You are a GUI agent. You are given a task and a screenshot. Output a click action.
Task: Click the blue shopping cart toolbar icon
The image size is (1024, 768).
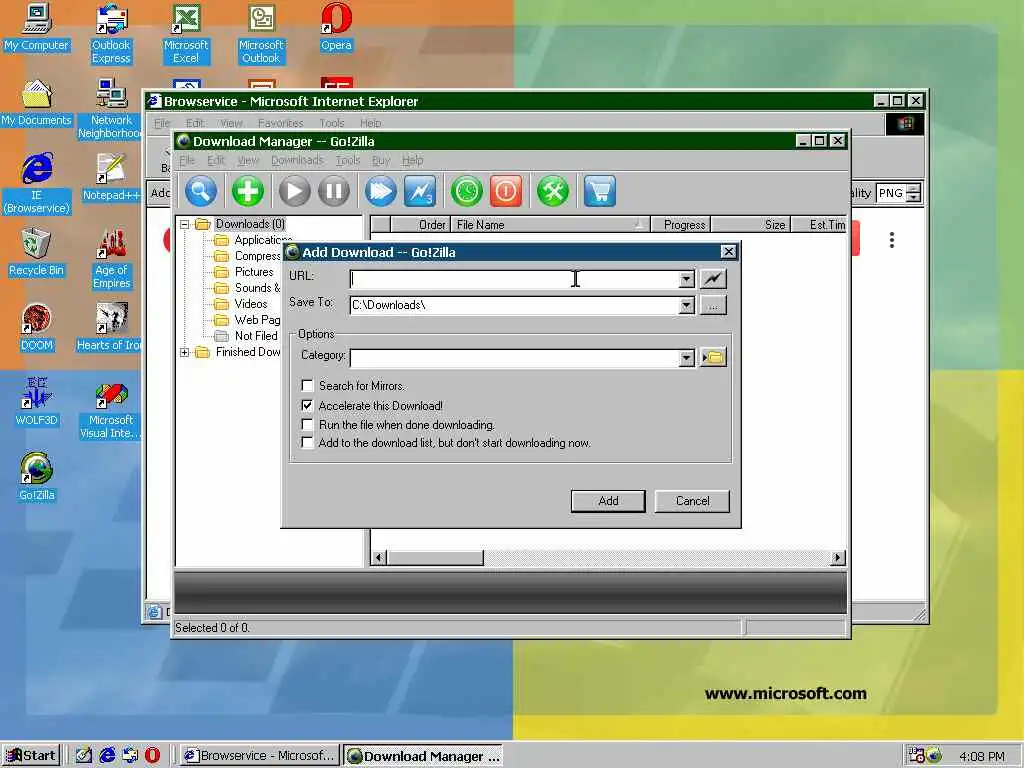(600, 191)
